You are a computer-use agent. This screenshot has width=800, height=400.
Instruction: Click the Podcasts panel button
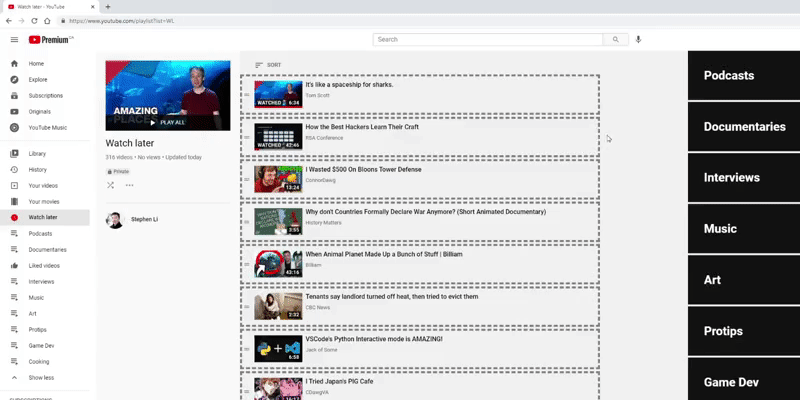click(744, 76)
